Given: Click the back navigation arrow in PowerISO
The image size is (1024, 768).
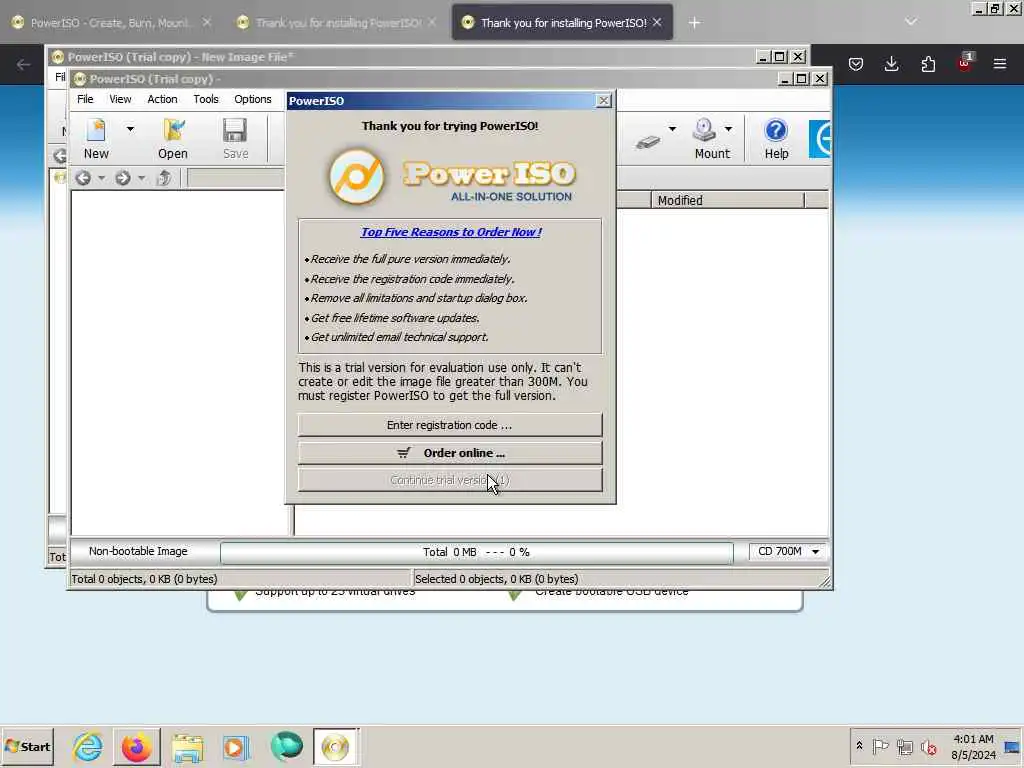Looking at the screenshot, I should 83,178.
